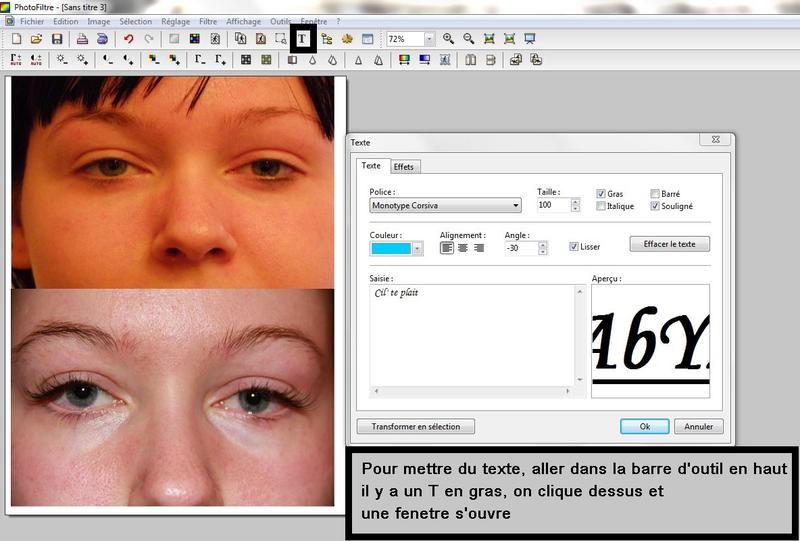Click the Save floppy disk icon
The width and height of the screenshot is (800, 541).
pyautogui.click(x=57, y=39)
